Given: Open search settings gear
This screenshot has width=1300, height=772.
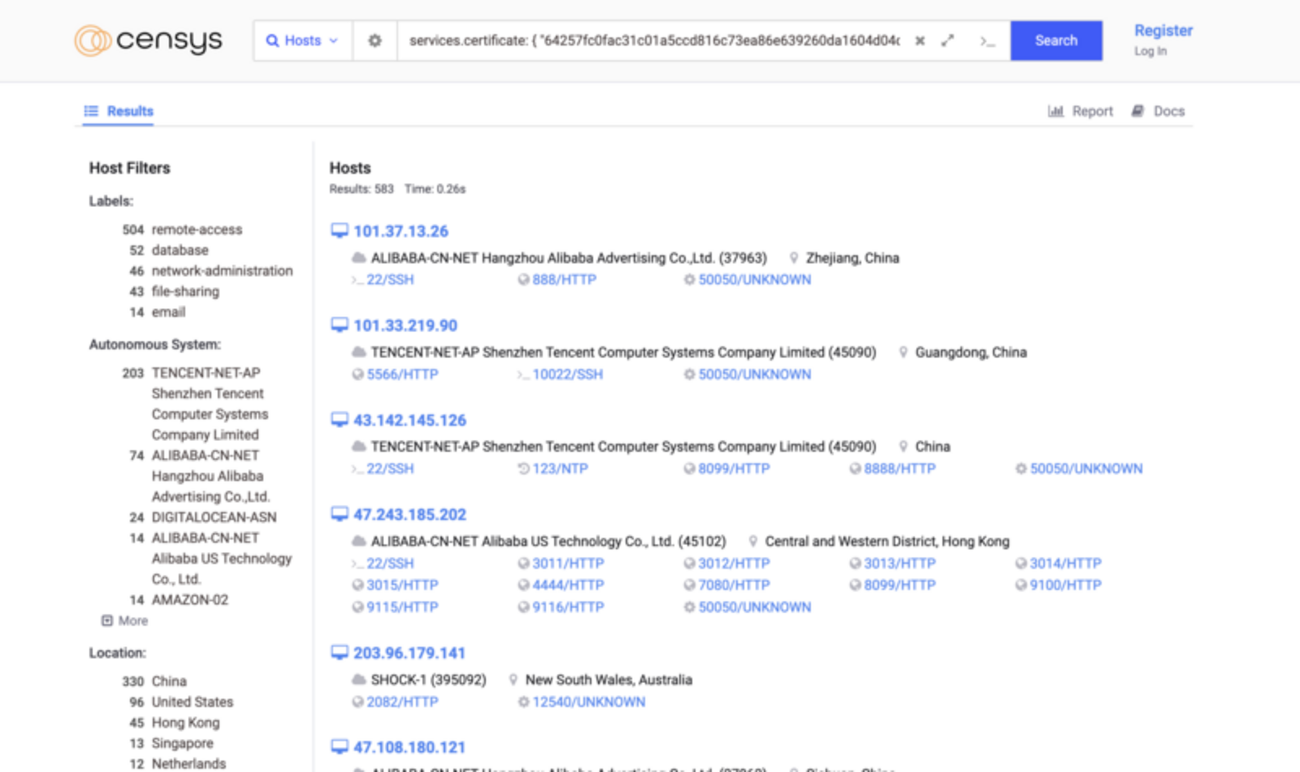Looking at the screenshot, I should (x=375, y=41).
